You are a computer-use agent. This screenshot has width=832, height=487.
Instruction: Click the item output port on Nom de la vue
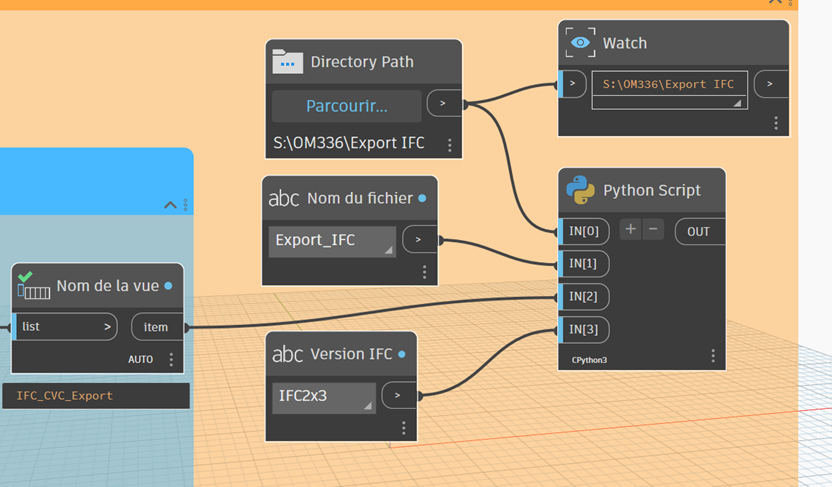point(156,327)
